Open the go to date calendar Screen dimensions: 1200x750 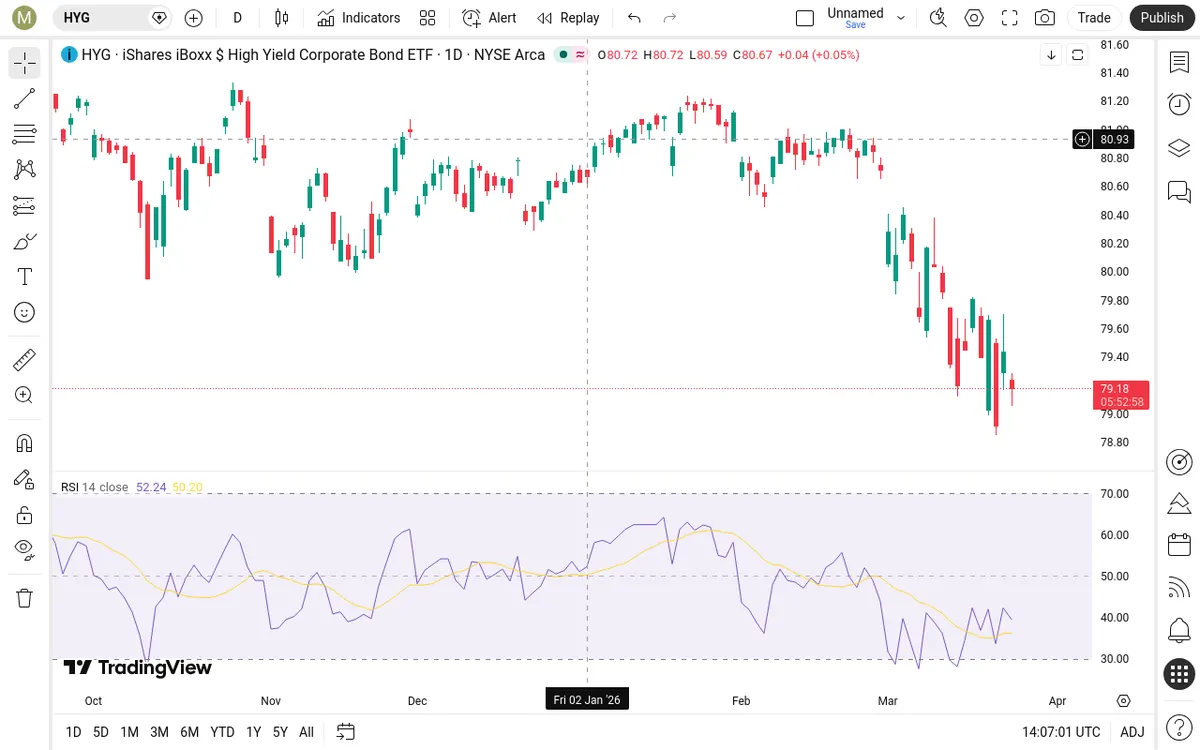pyautogui.click(x=346, y=732)
